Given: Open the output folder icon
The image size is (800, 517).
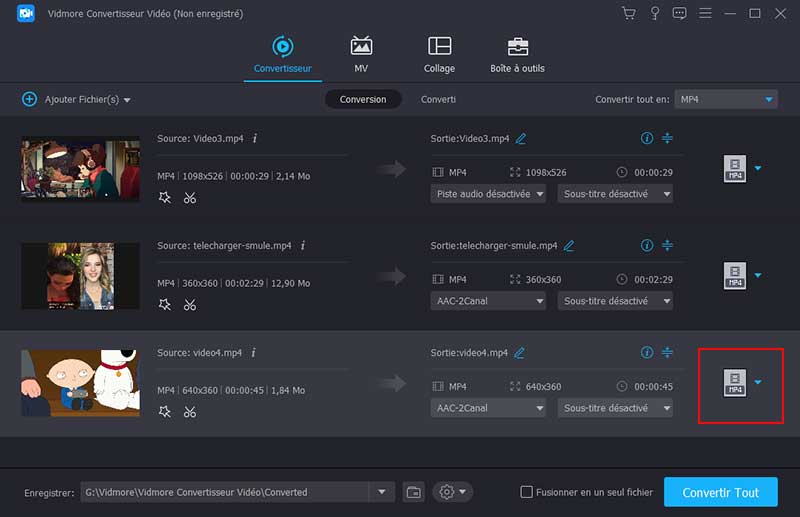Looking at the screenshot, I should click(x=414, y=492).
